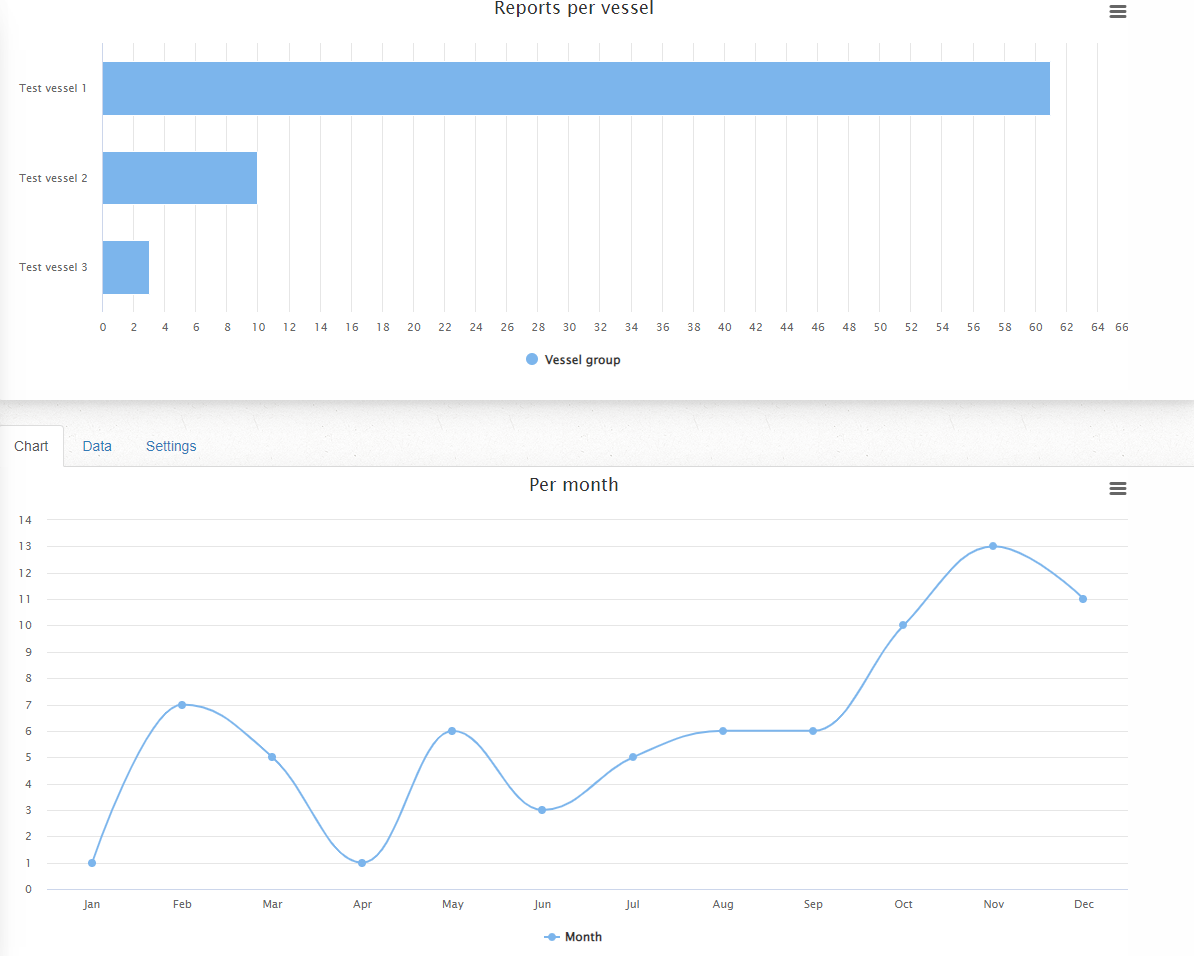Screen dimensions: 1194x956
Task: Click the May data point
Action: [x=452, y=731]
